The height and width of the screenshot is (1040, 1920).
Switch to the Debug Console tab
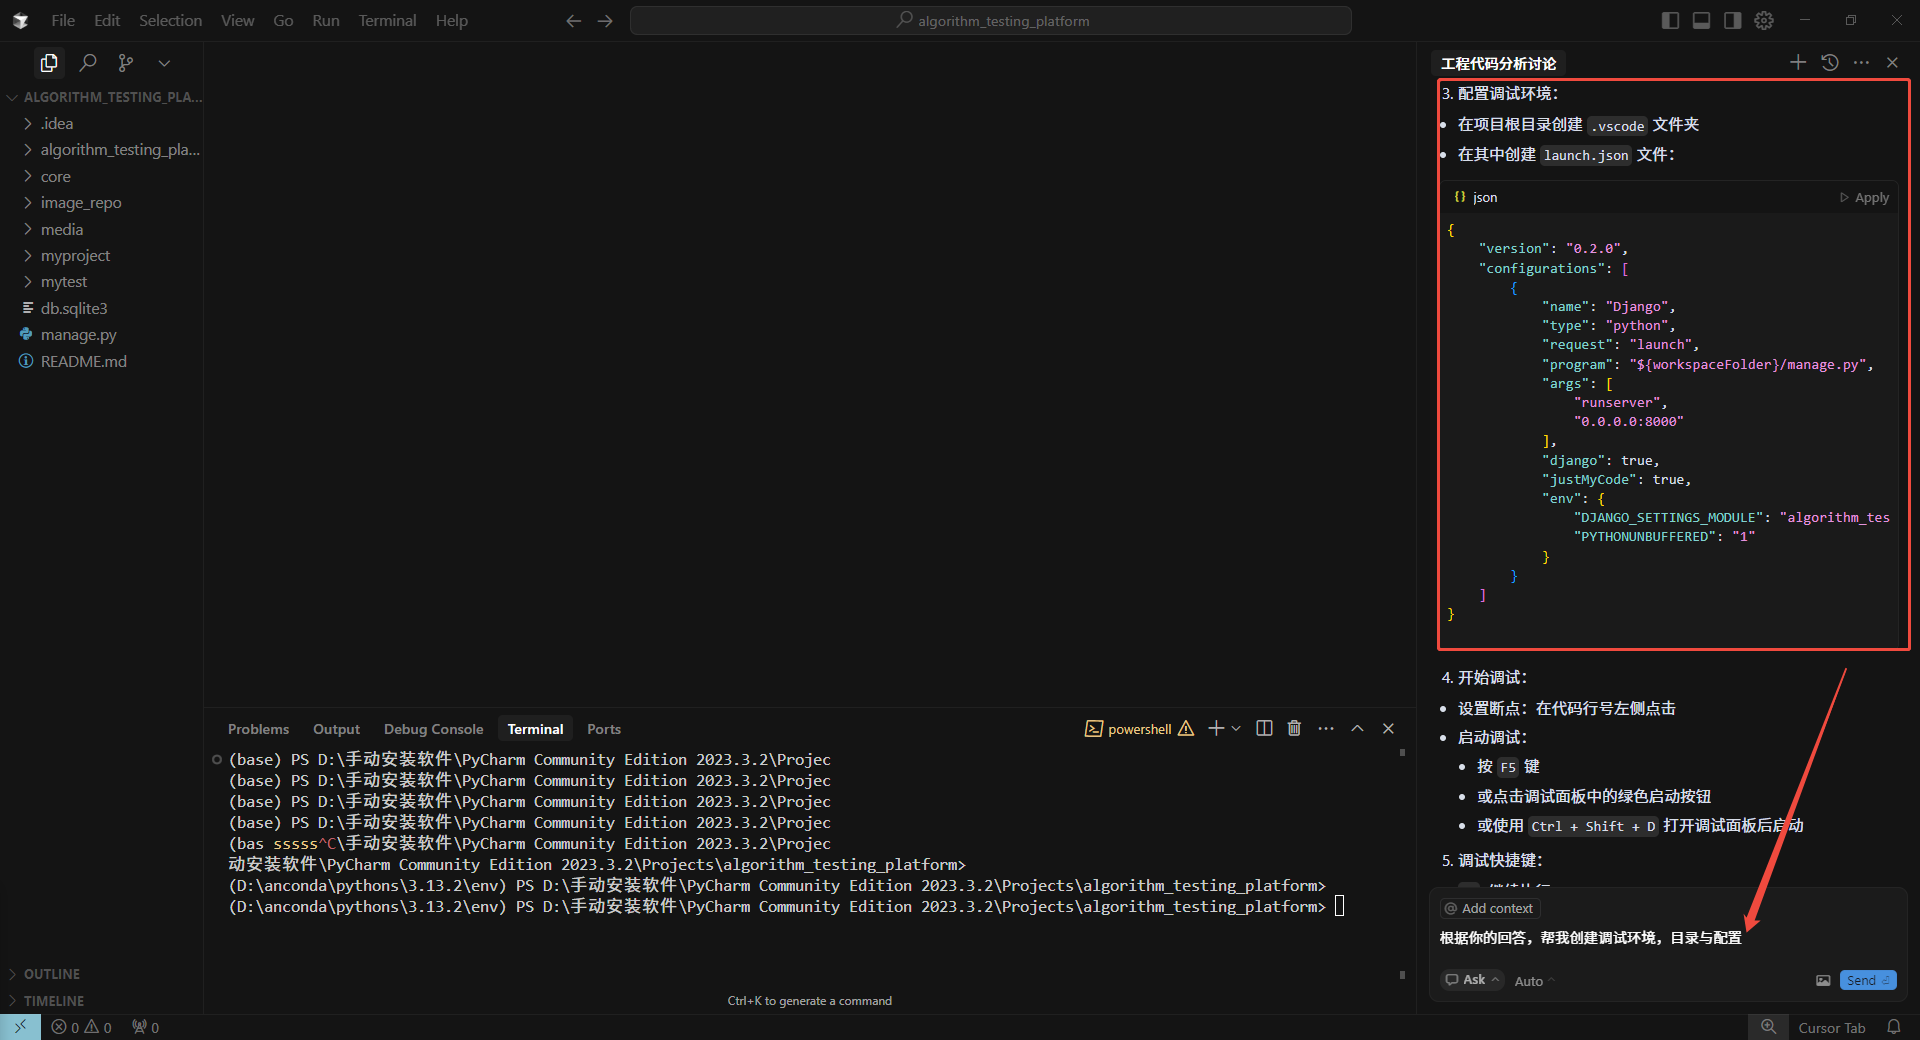433,729
